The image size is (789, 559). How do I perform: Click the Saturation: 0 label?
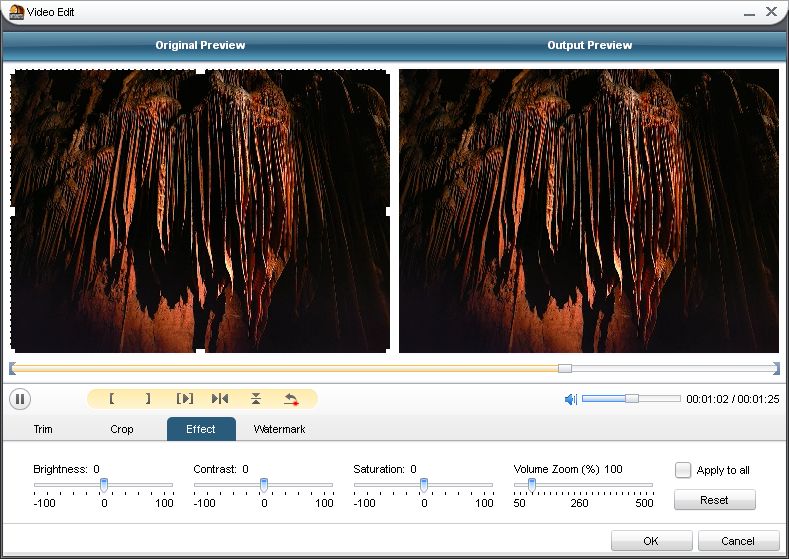(385, 469)
